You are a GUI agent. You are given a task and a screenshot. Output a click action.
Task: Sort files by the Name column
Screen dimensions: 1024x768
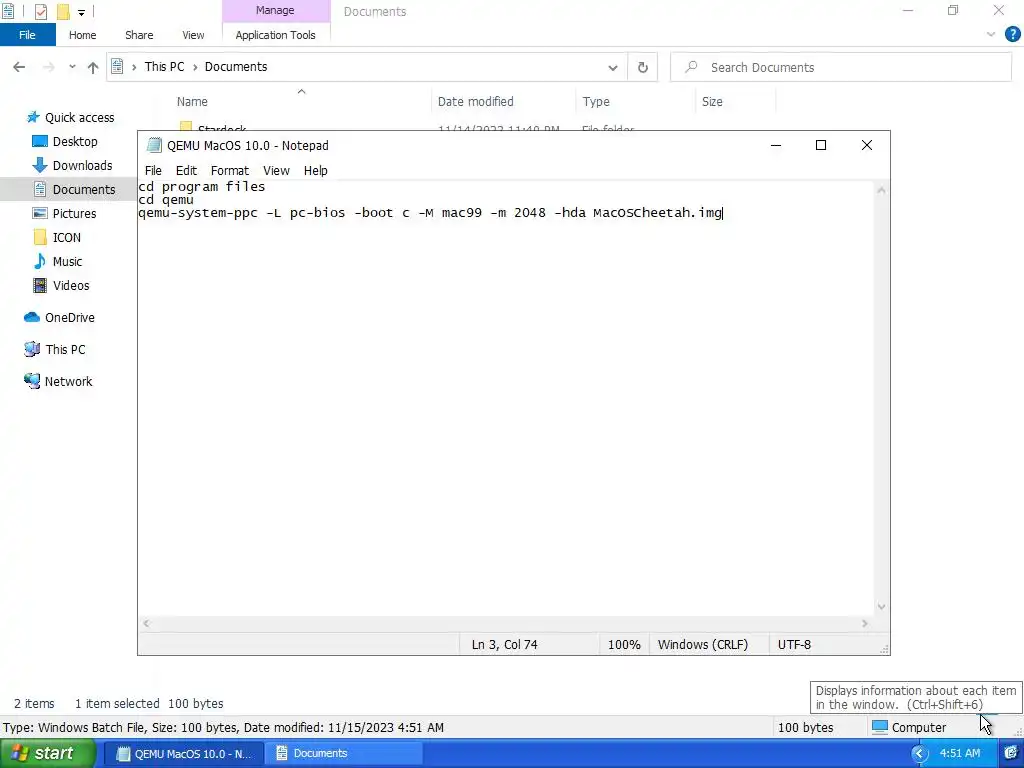[x=192, y=101]
